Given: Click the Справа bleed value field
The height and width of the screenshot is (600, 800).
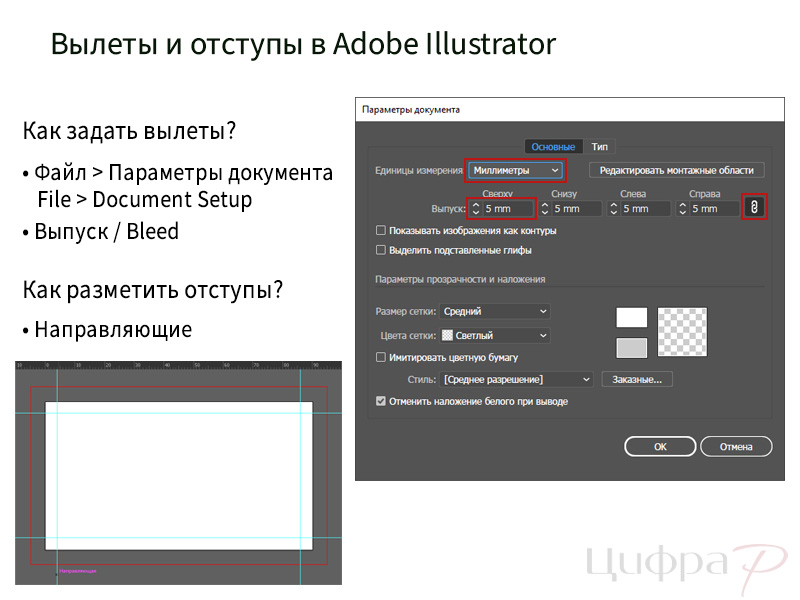Looking at the screenshot, I should pyautogui.click(x=714, y=209).
